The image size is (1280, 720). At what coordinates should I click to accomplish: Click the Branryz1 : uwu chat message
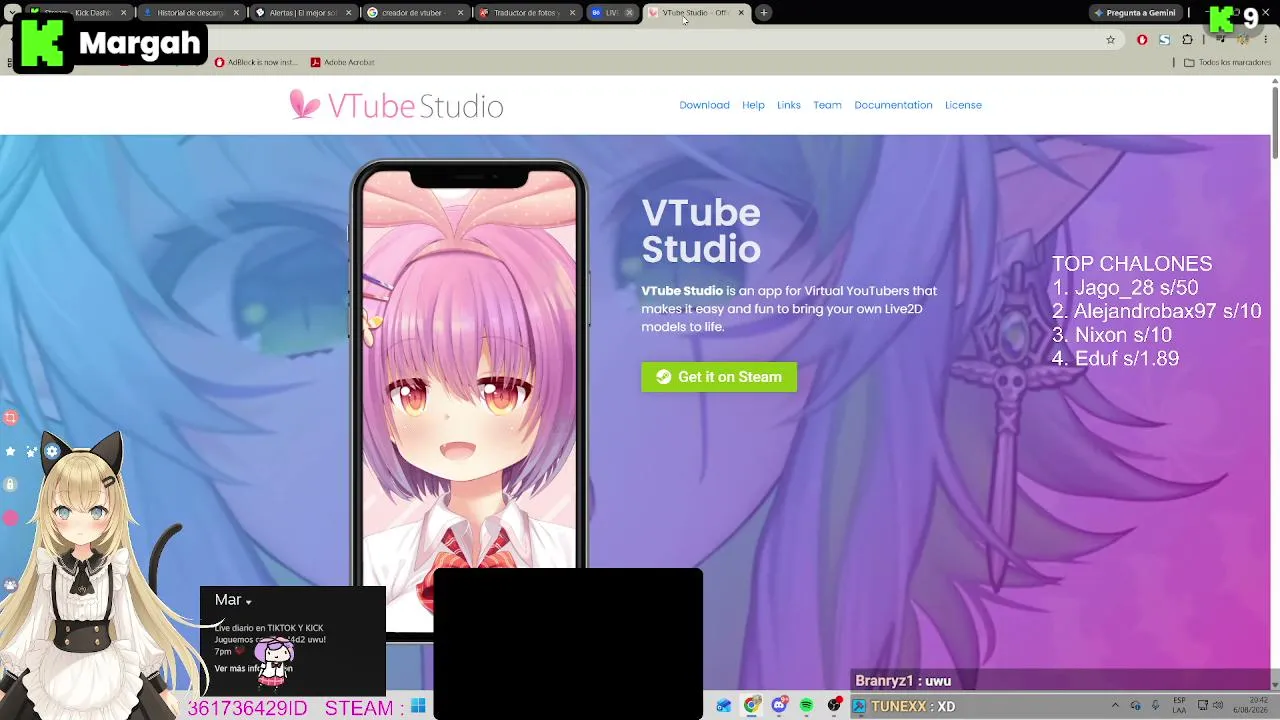tap(903, 681)
